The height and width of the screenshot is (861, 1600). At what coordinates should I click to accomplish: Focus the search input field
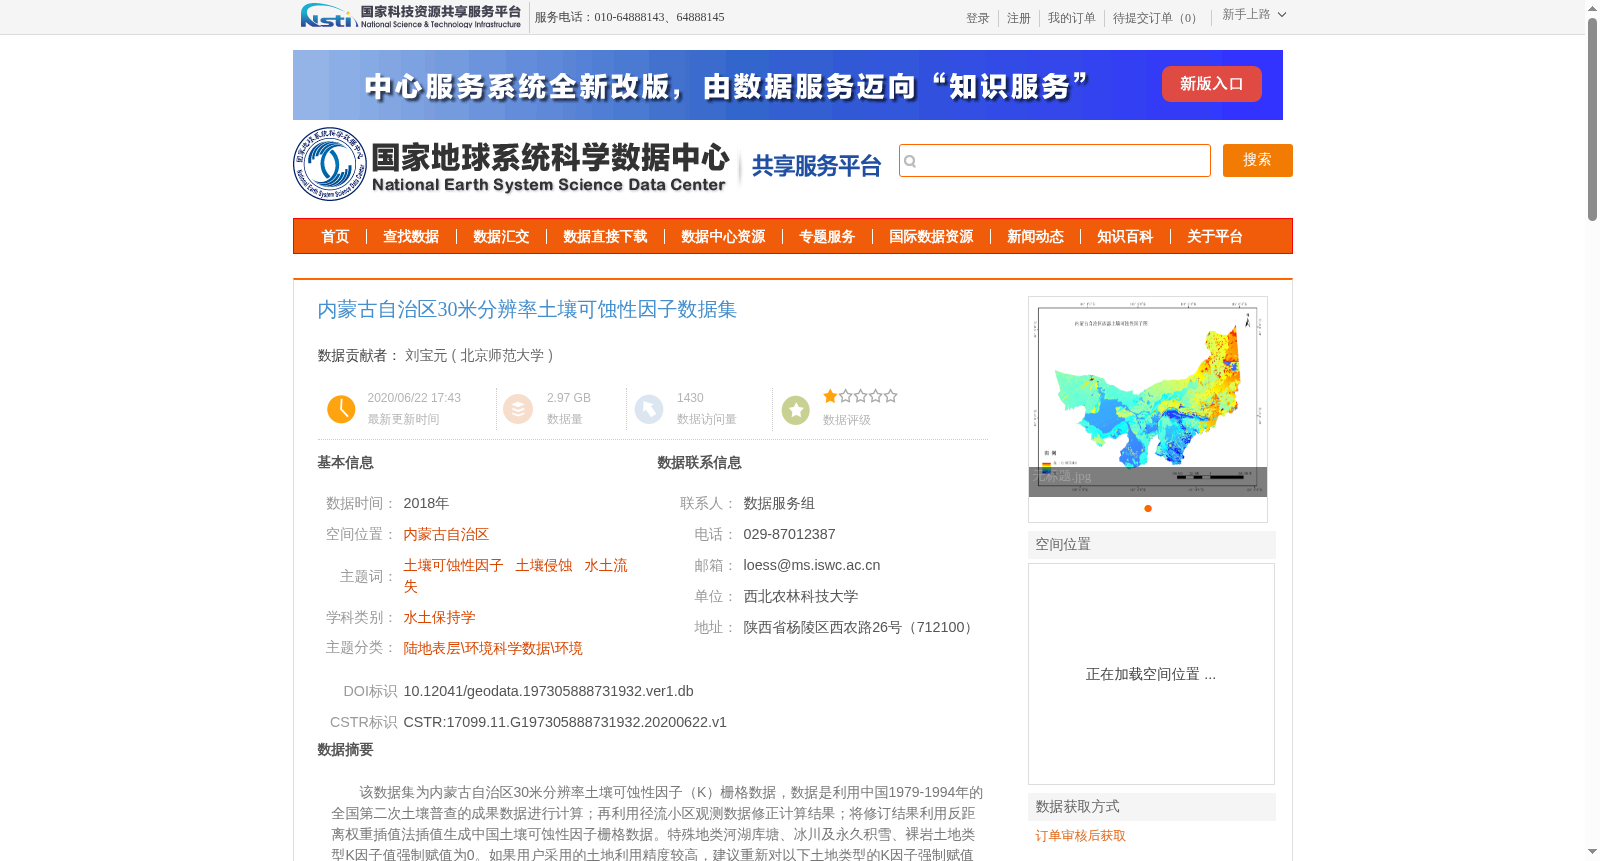tap(1055, 160)
